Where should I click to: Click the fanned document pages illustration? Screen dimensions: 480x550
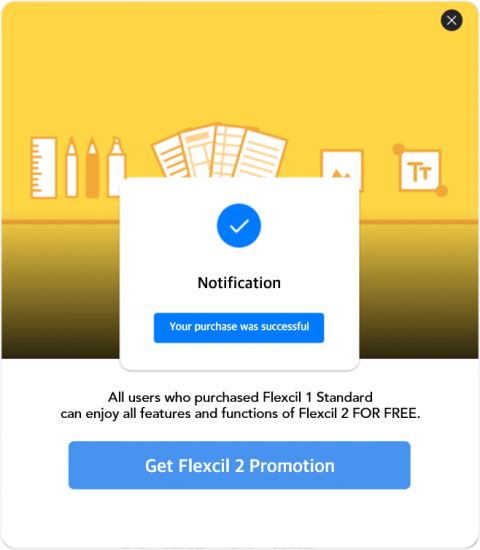pos(220,150)
